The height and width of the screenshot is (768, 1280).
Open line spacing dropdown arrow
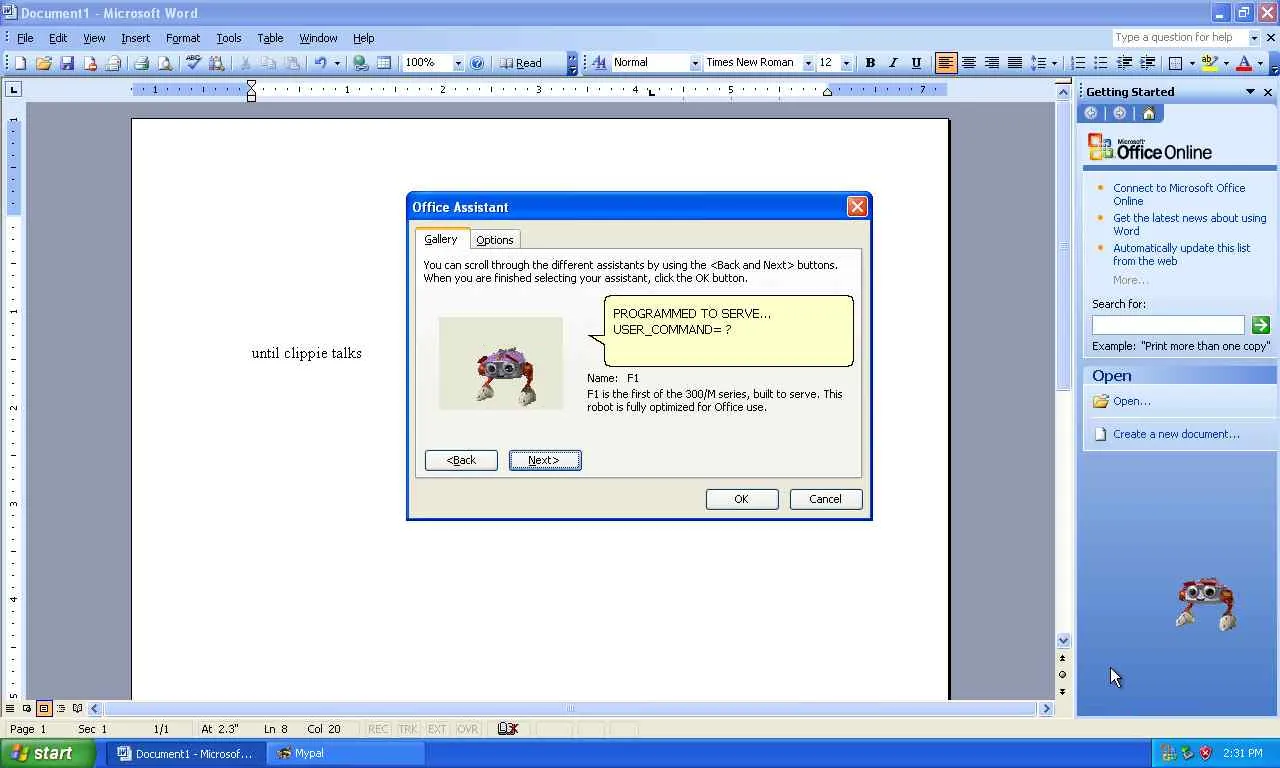coord(1054,63)
